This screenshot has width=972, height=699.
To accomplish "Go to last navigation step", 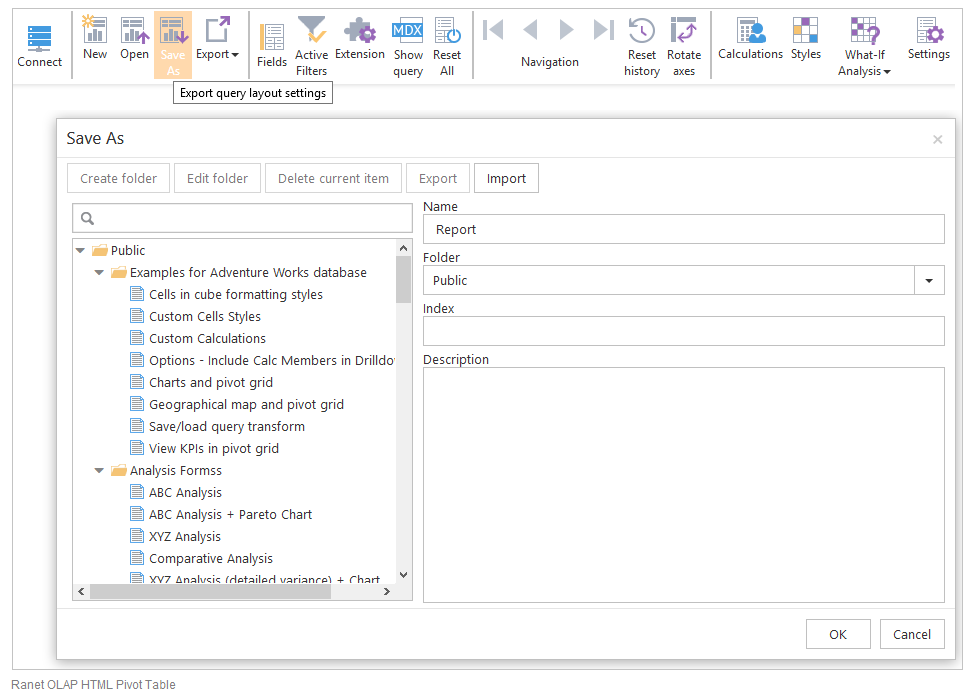I will (x=603, y=29).
